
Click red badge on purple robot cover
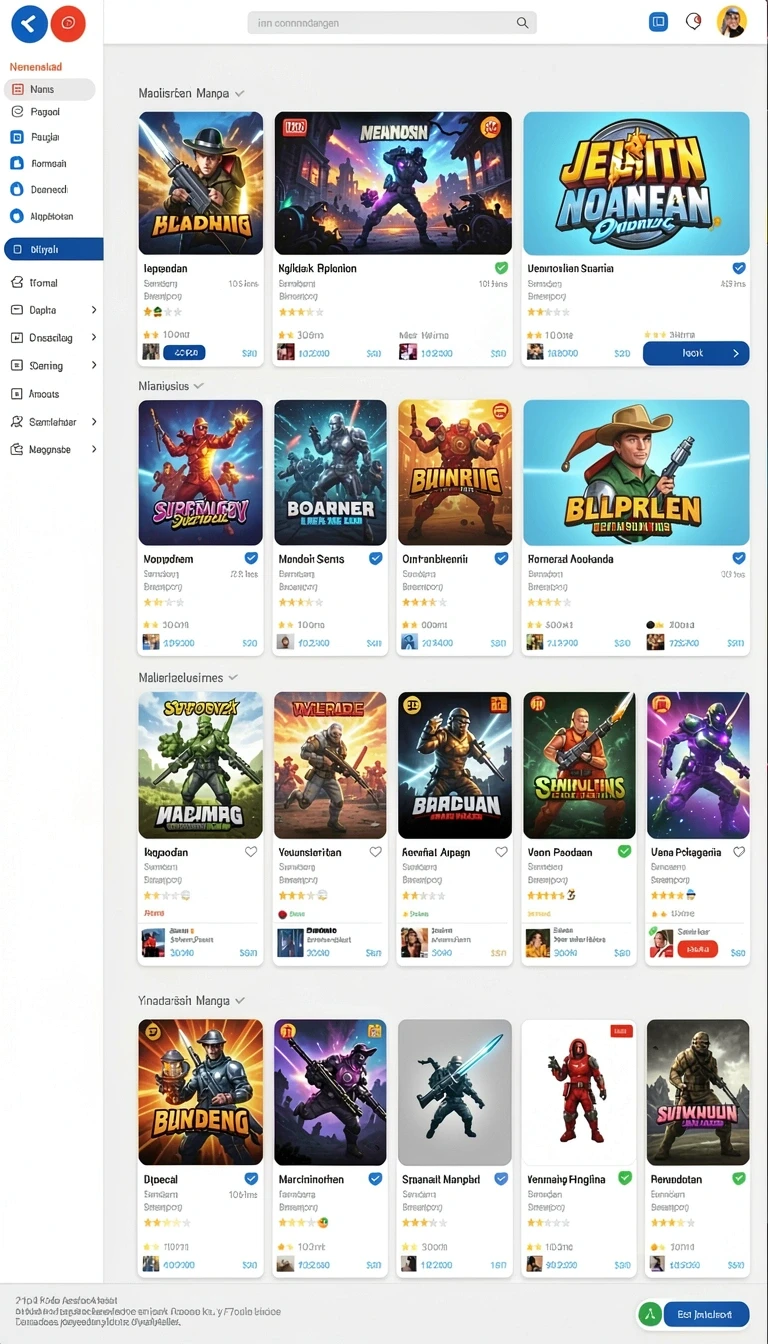pos(661,704)
